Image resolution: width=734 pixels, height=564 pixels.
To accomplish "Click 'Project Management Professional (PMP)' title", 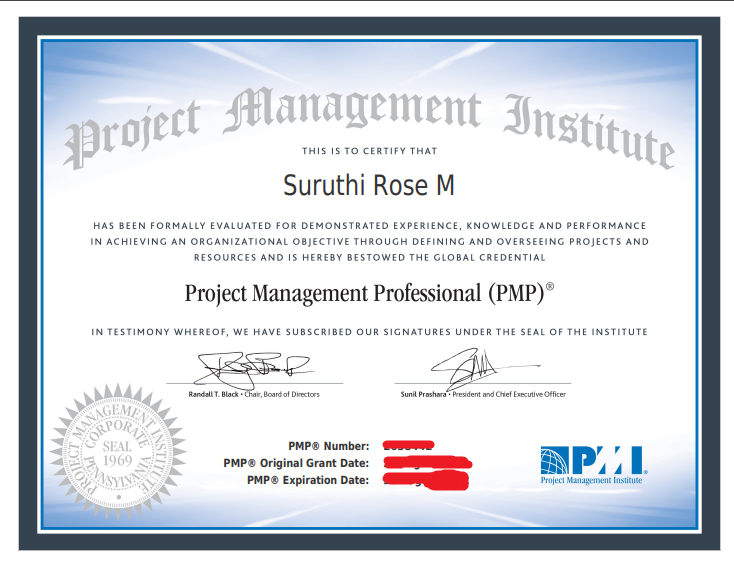I will (x=369, y=293).
